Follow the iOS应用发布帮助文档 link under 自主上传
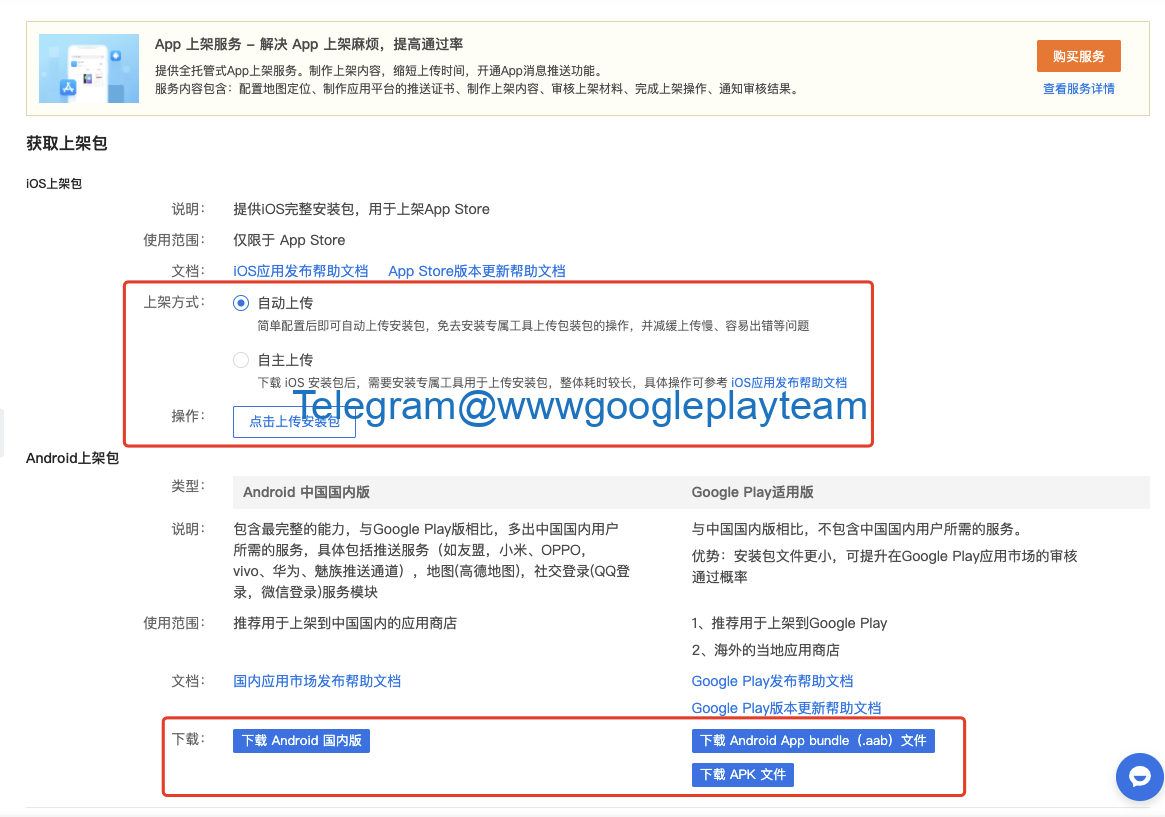Viewport: 1165px width, 817px height. tap(789, 383)
